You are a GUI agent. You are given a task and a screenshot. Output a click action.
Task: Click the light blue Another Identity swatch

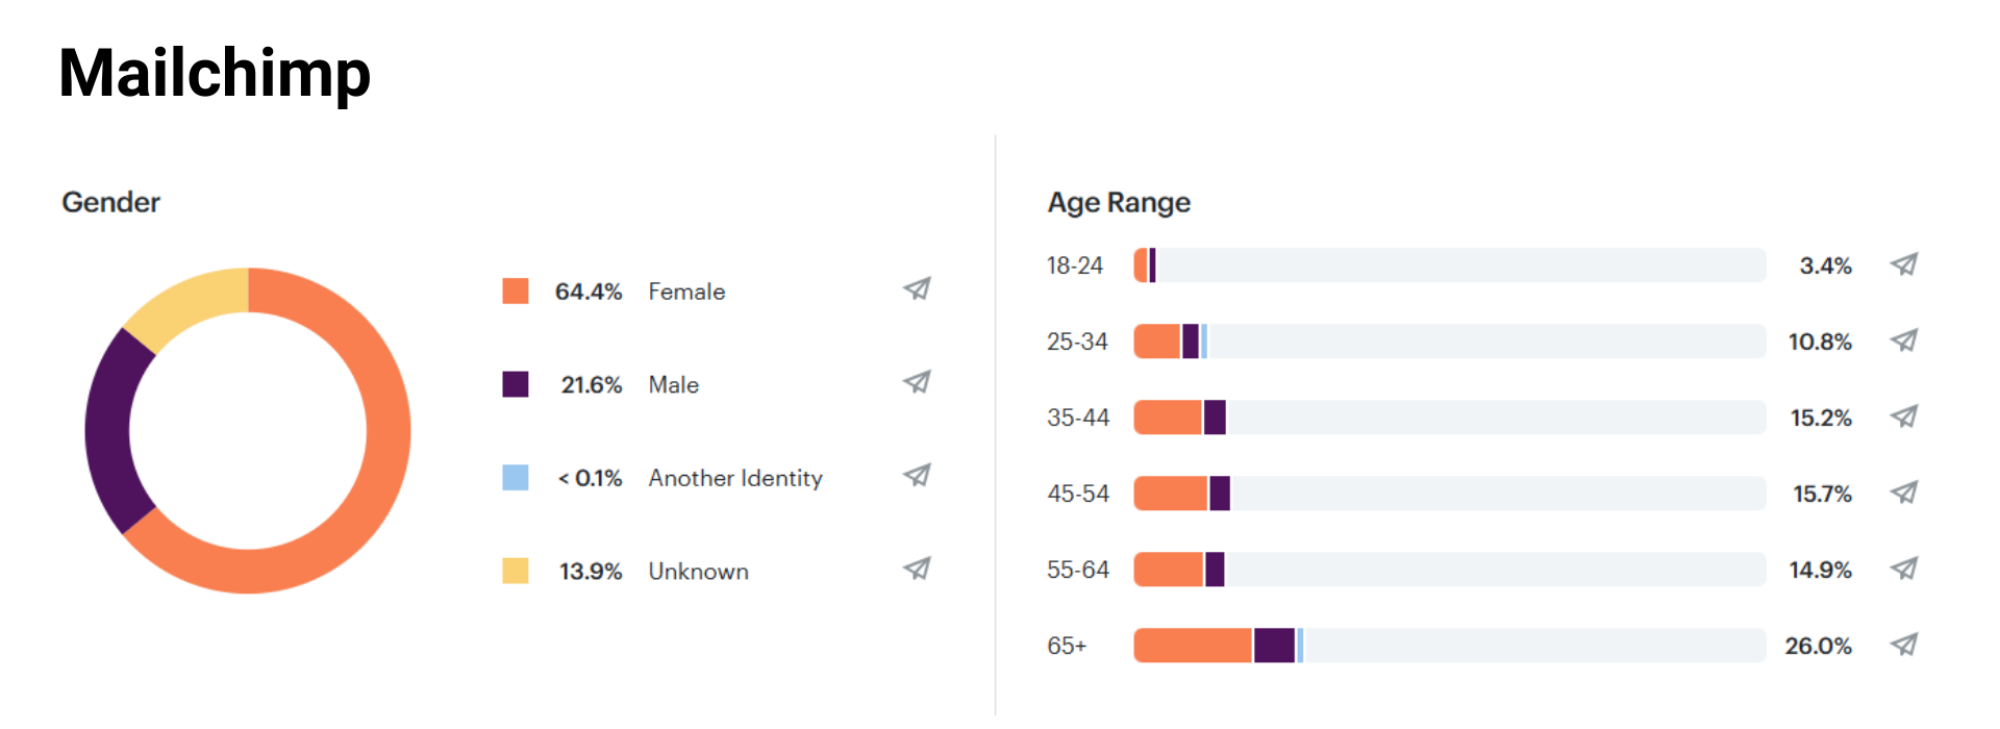pos(515,477)
